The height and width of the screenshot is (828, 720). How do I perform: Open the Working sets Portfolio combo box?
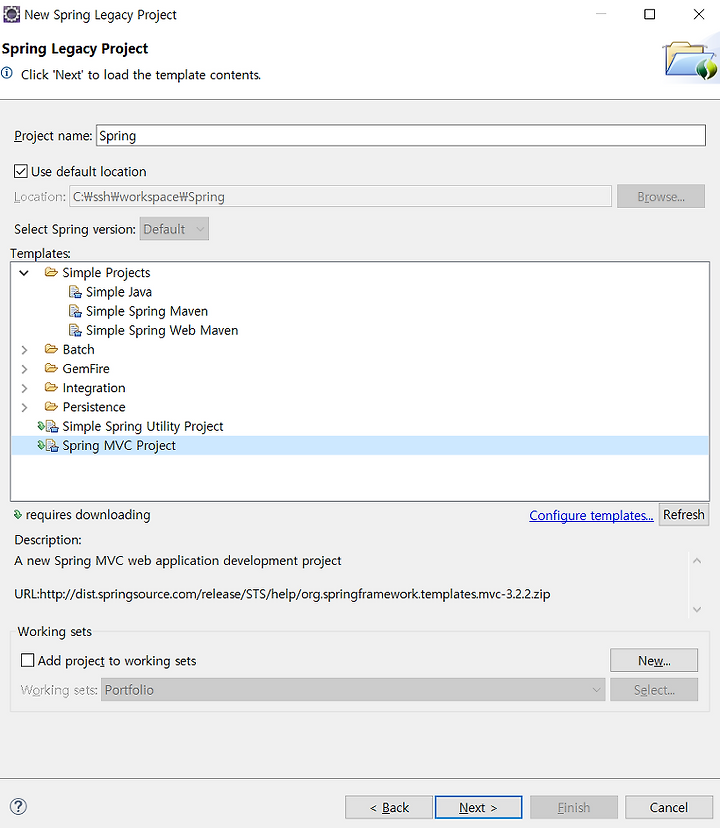point(353,690)
